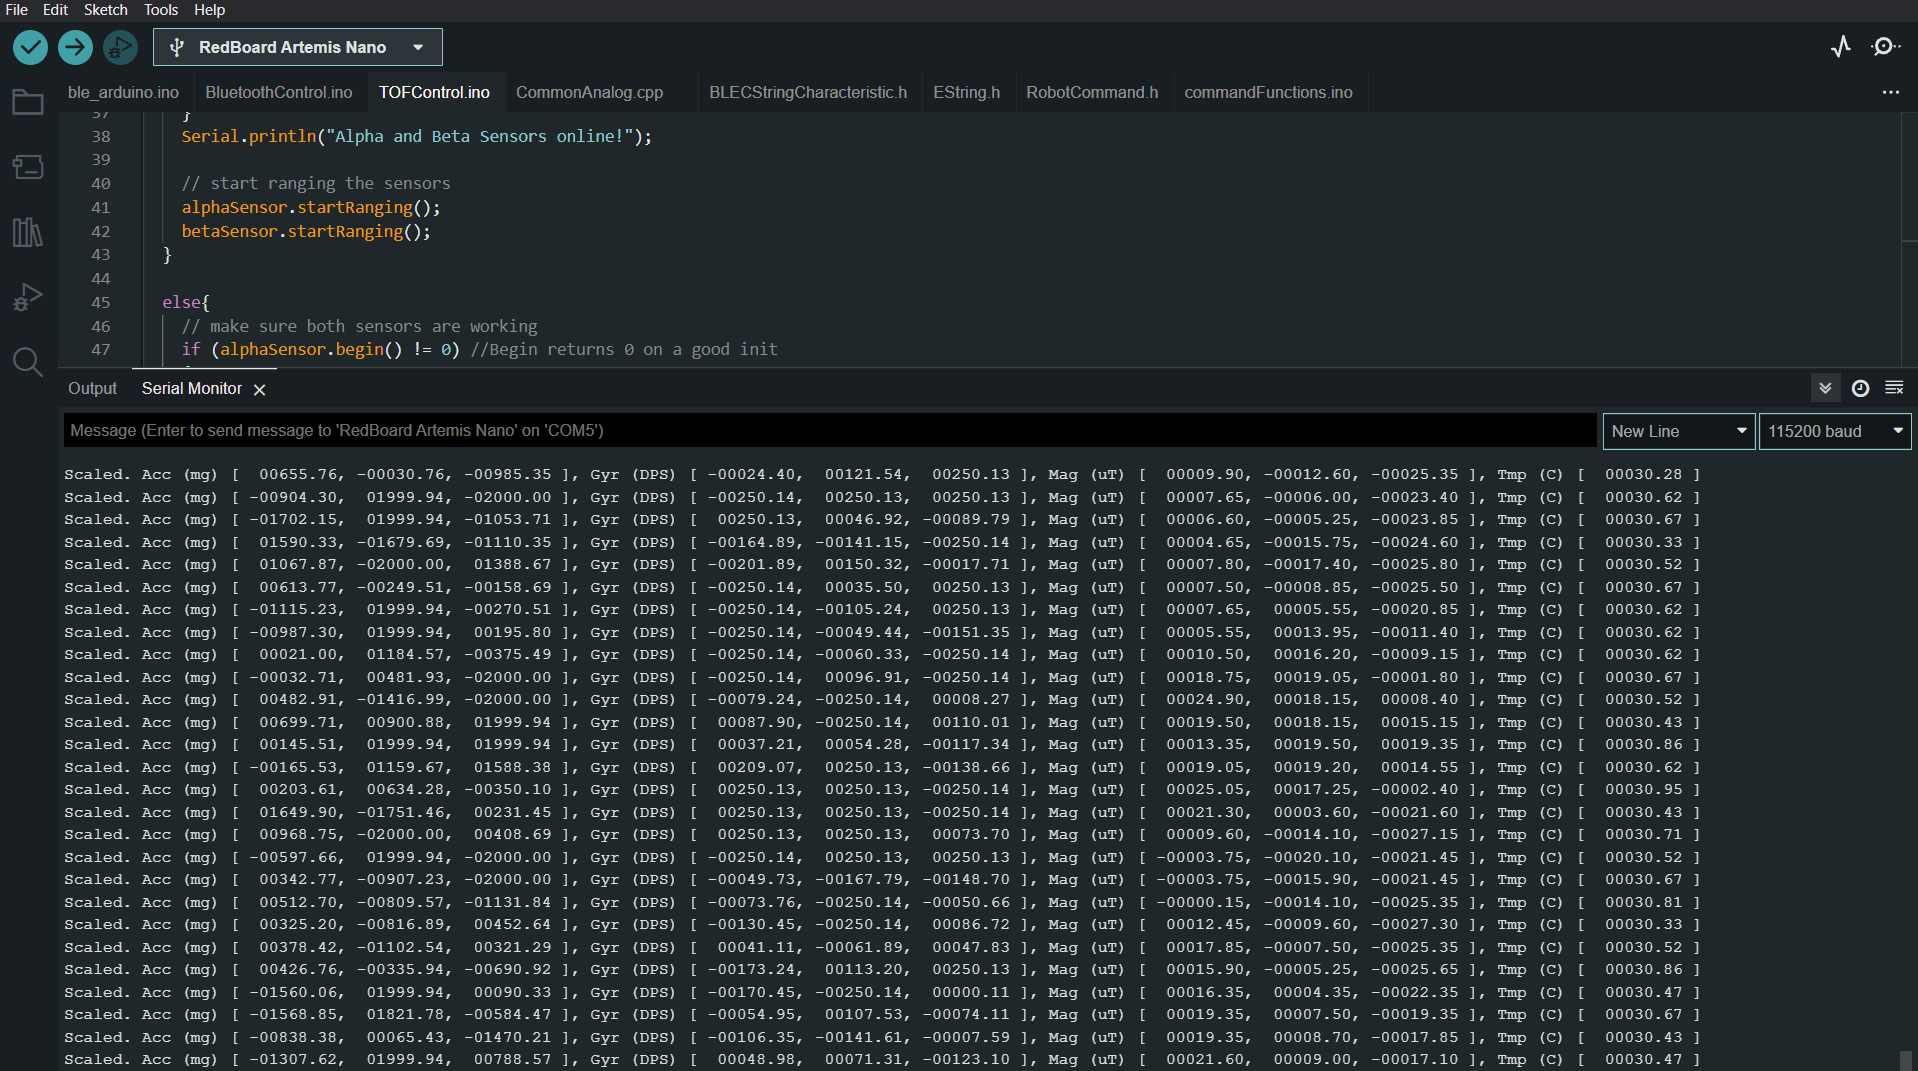1918x1071 pixels.
Task: Click the serial row ending in 00030.81
Action: [882, 902]
